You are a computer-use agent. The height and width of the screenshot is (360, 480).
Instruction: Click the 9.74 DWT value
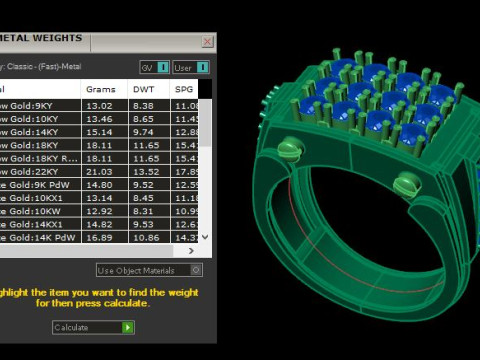click(143, 132)
